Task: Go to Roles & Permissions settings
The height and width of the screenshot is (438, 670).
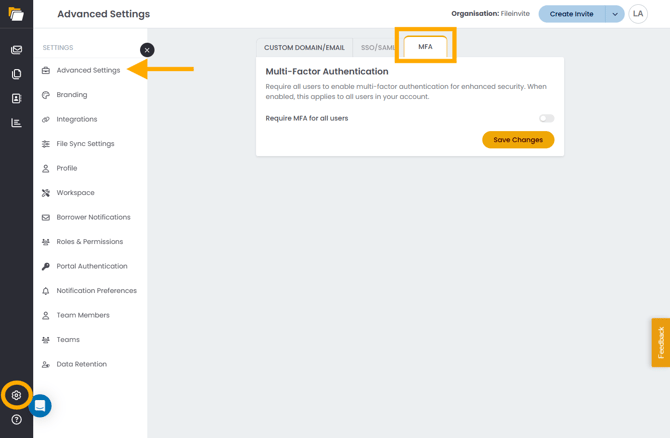Action: click(89, 242)
